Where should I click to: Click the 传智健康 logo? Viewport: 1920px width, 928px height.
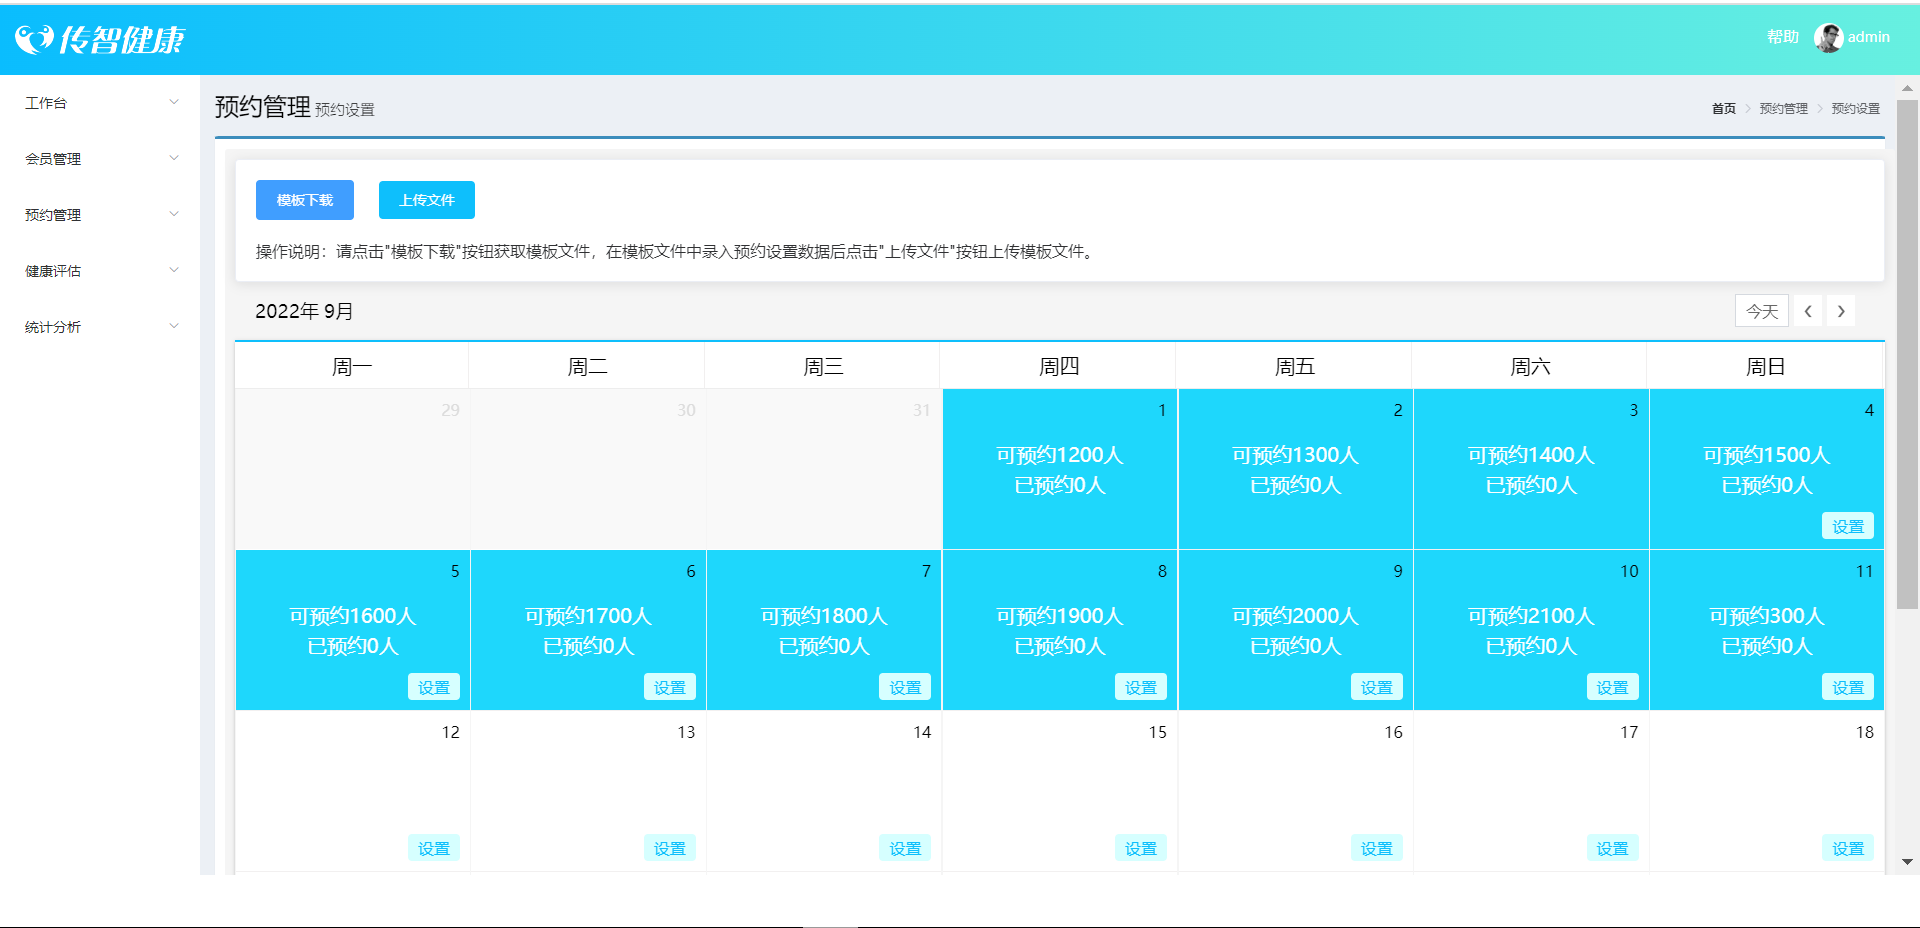(100, 39)
